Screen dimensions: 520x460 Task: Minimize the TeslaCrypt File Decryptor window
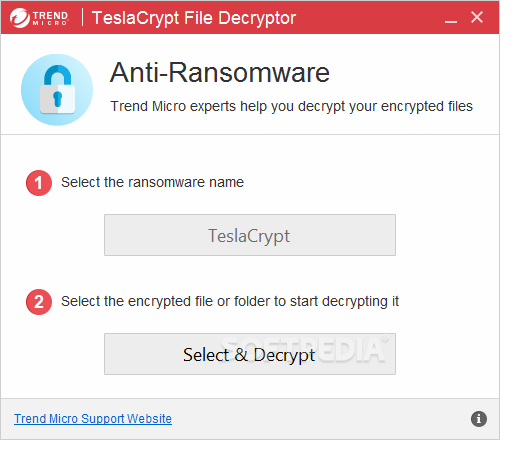[x=451, y=18]
